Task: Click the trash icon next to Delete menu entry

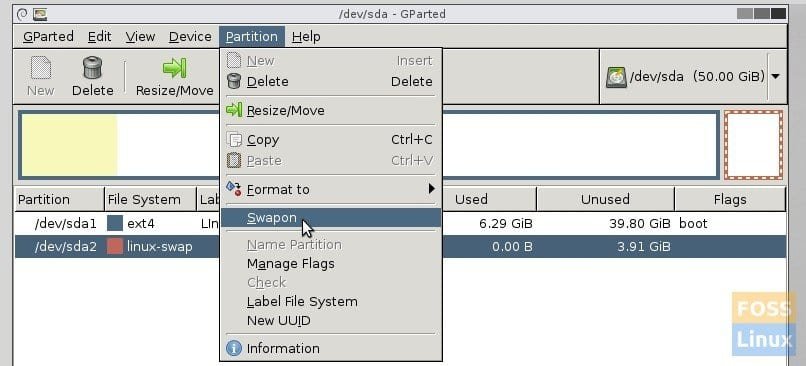Action: (234, 81)
